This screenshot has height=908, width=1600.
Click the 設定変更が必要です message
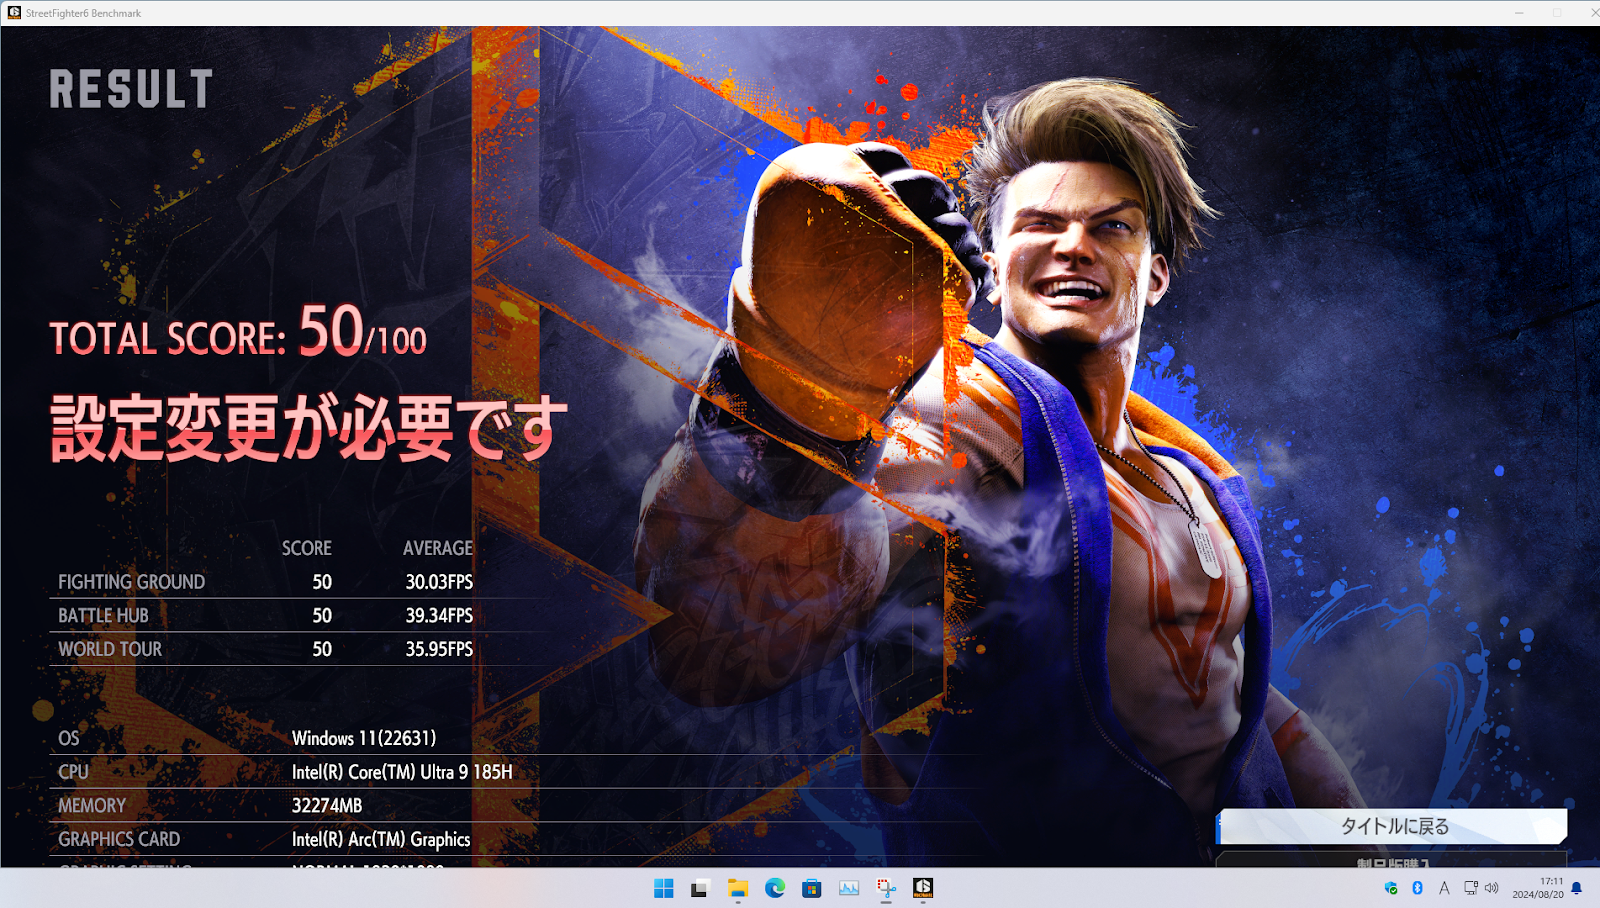pyautogui.click(x=309, y=428)
